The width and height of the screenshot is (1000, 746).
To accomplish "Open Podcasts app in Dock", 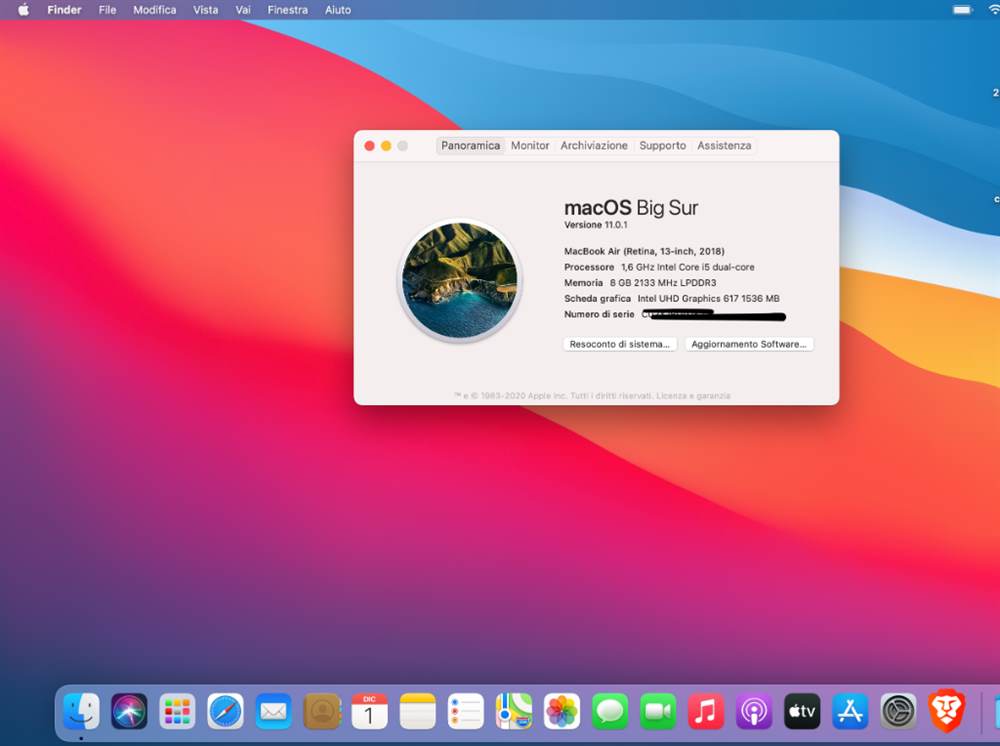I will point(754,711).
